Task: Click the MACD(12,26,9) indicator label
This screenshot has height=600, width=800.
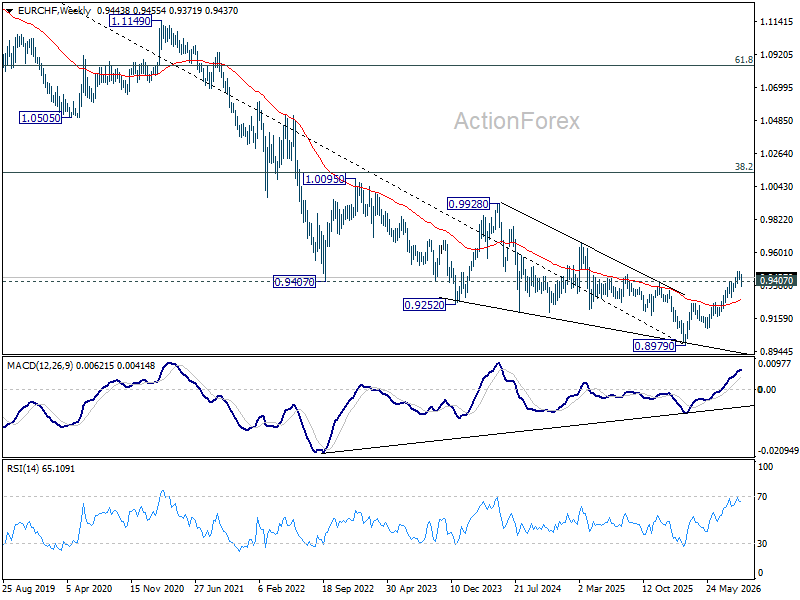Action: (x=40, y=366)
